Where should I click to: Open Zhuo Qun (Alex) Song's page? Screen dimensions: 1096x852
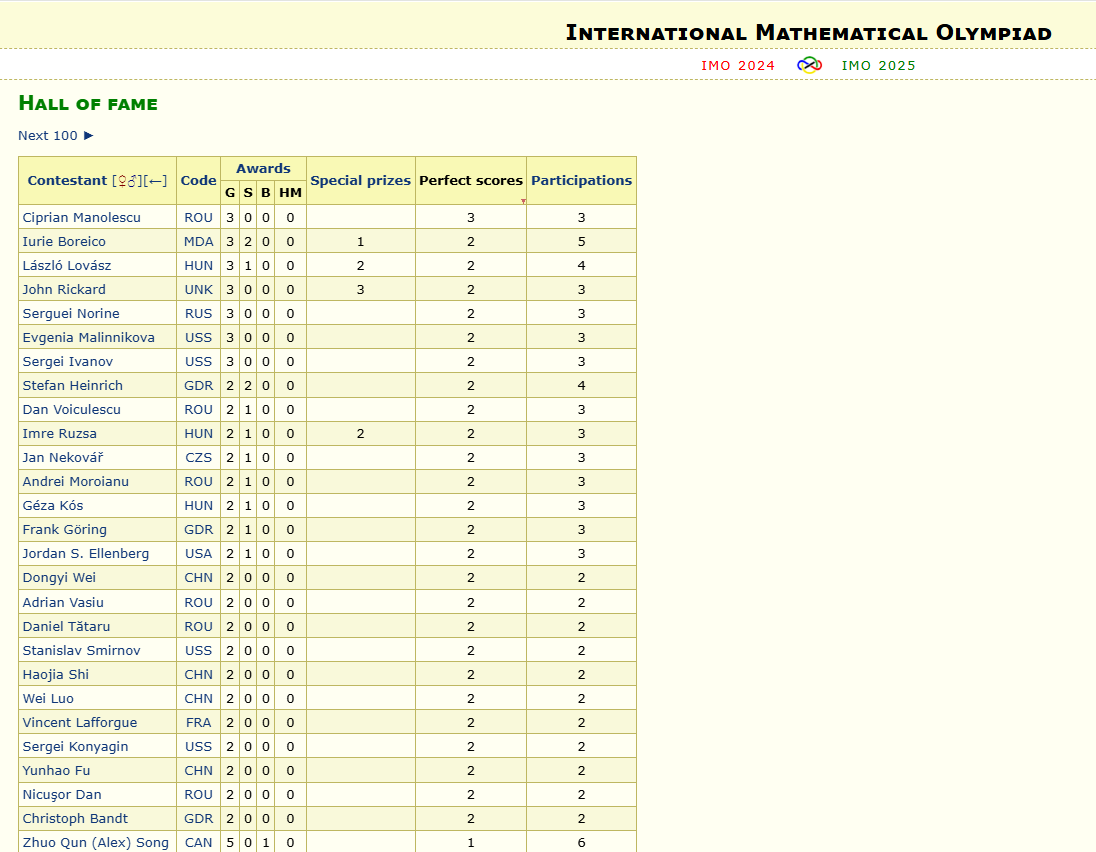click(x=95, y=842)
